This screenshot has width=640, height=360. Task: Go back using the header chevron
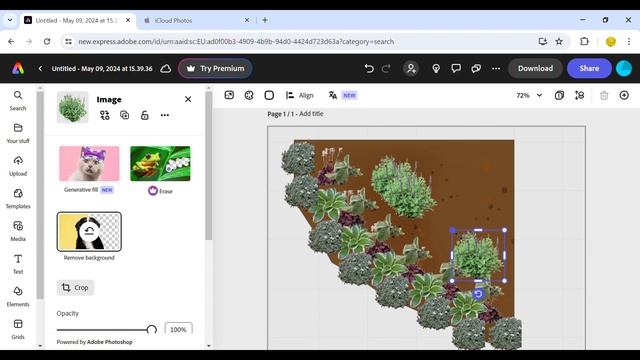coord(40,69)
